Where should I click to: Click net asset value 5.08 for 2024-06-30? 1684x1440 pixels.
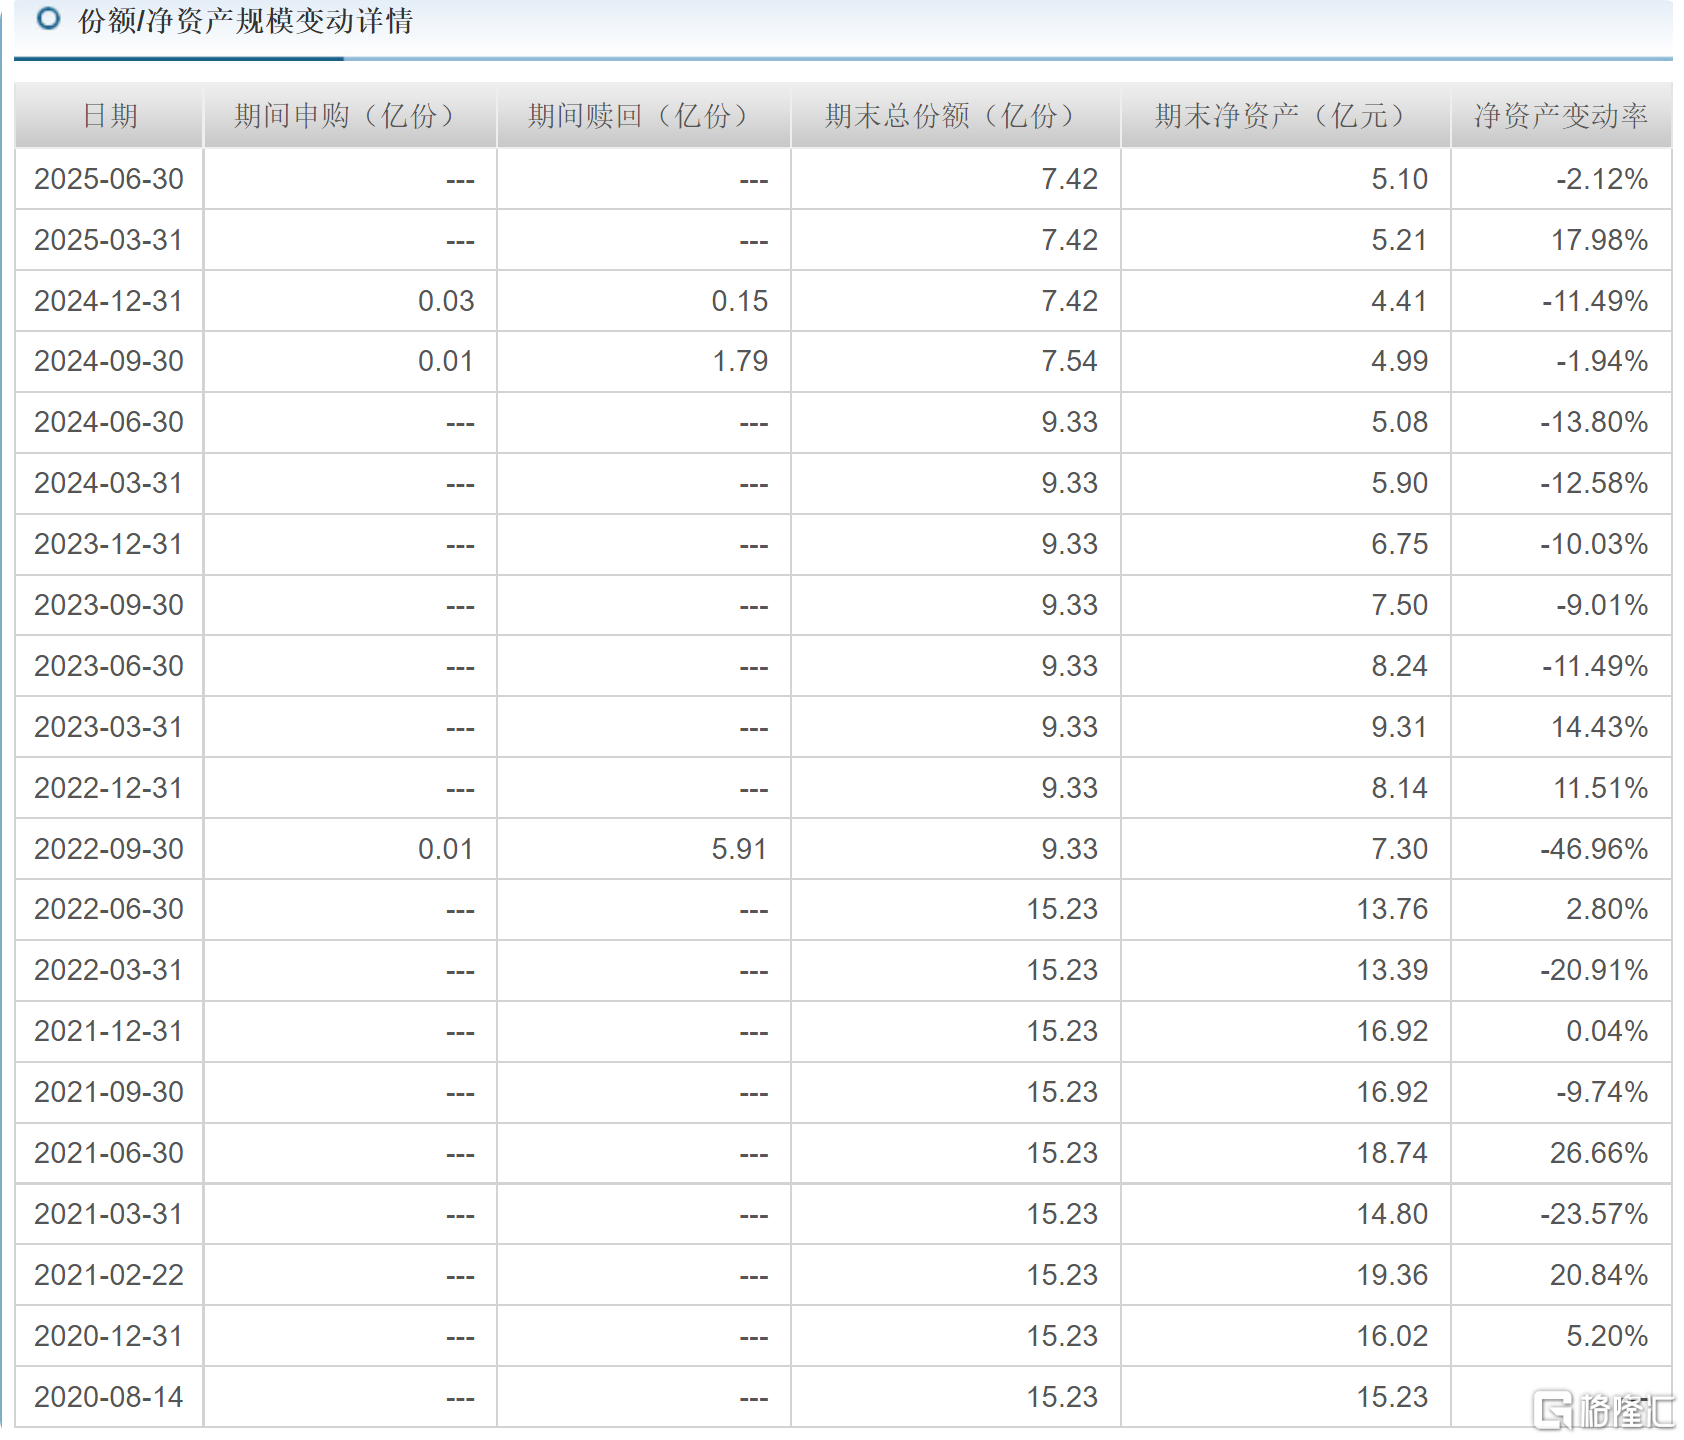(1399, 422)
